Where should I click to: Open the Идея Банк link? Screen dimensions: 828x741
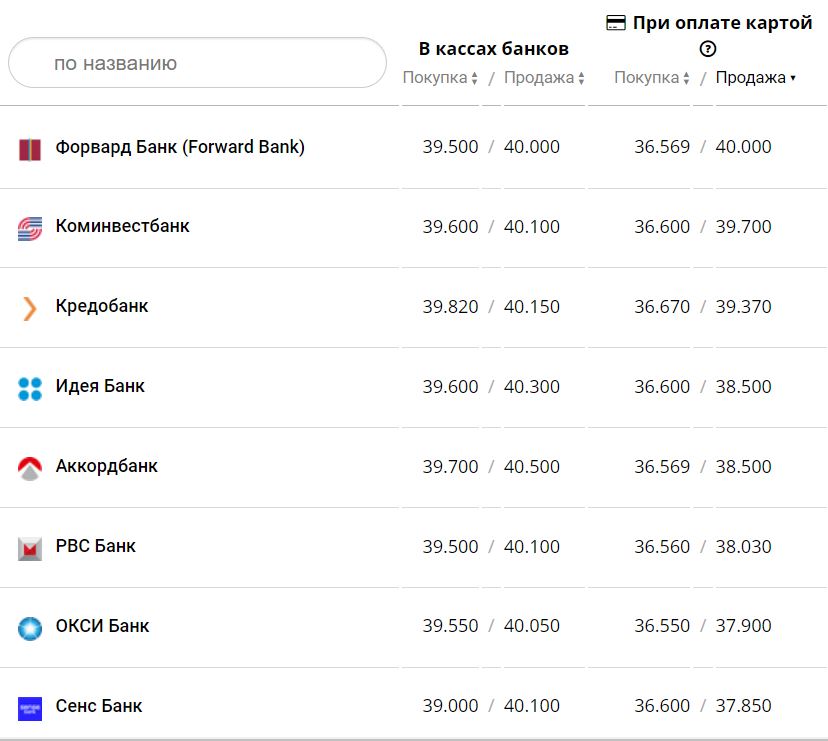coord(100,386)
